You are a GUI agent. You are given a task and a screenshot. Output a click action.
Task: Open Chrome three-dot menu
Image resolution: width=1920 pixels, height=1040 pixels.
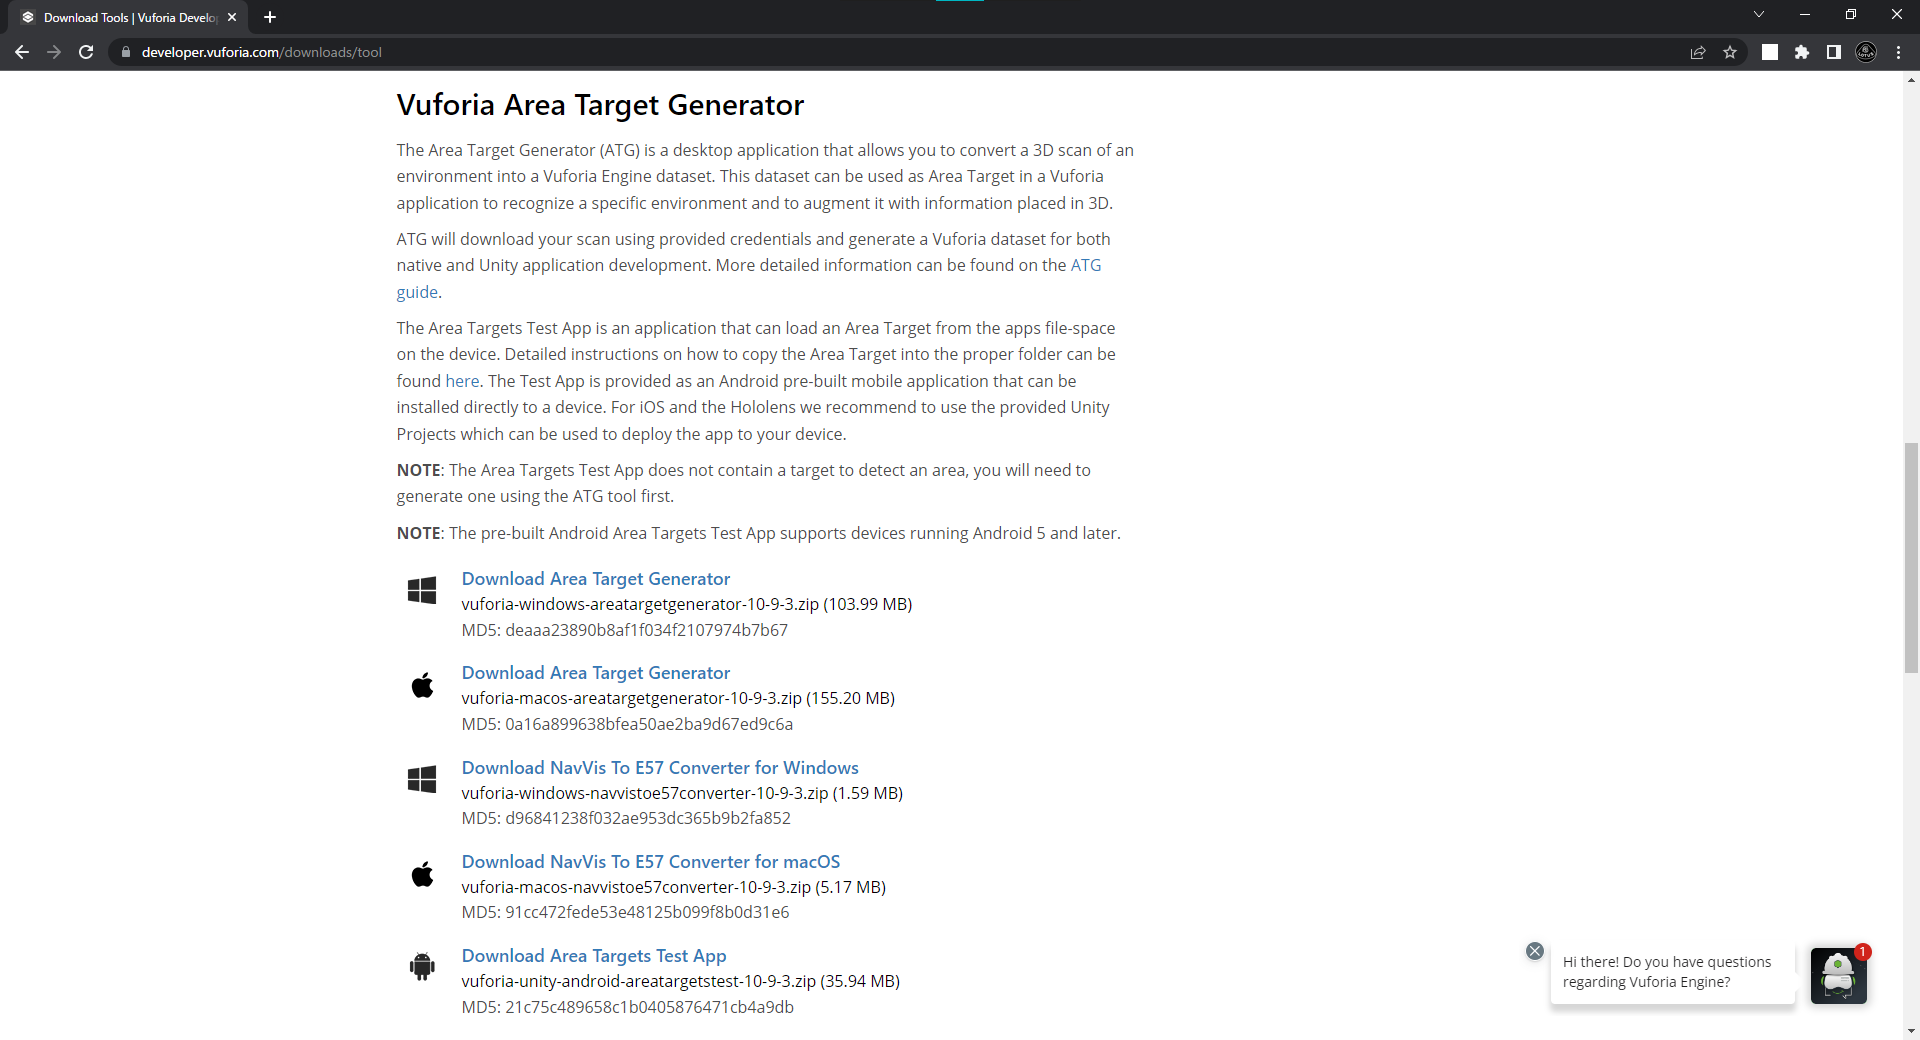click(x=1898, y=52)
